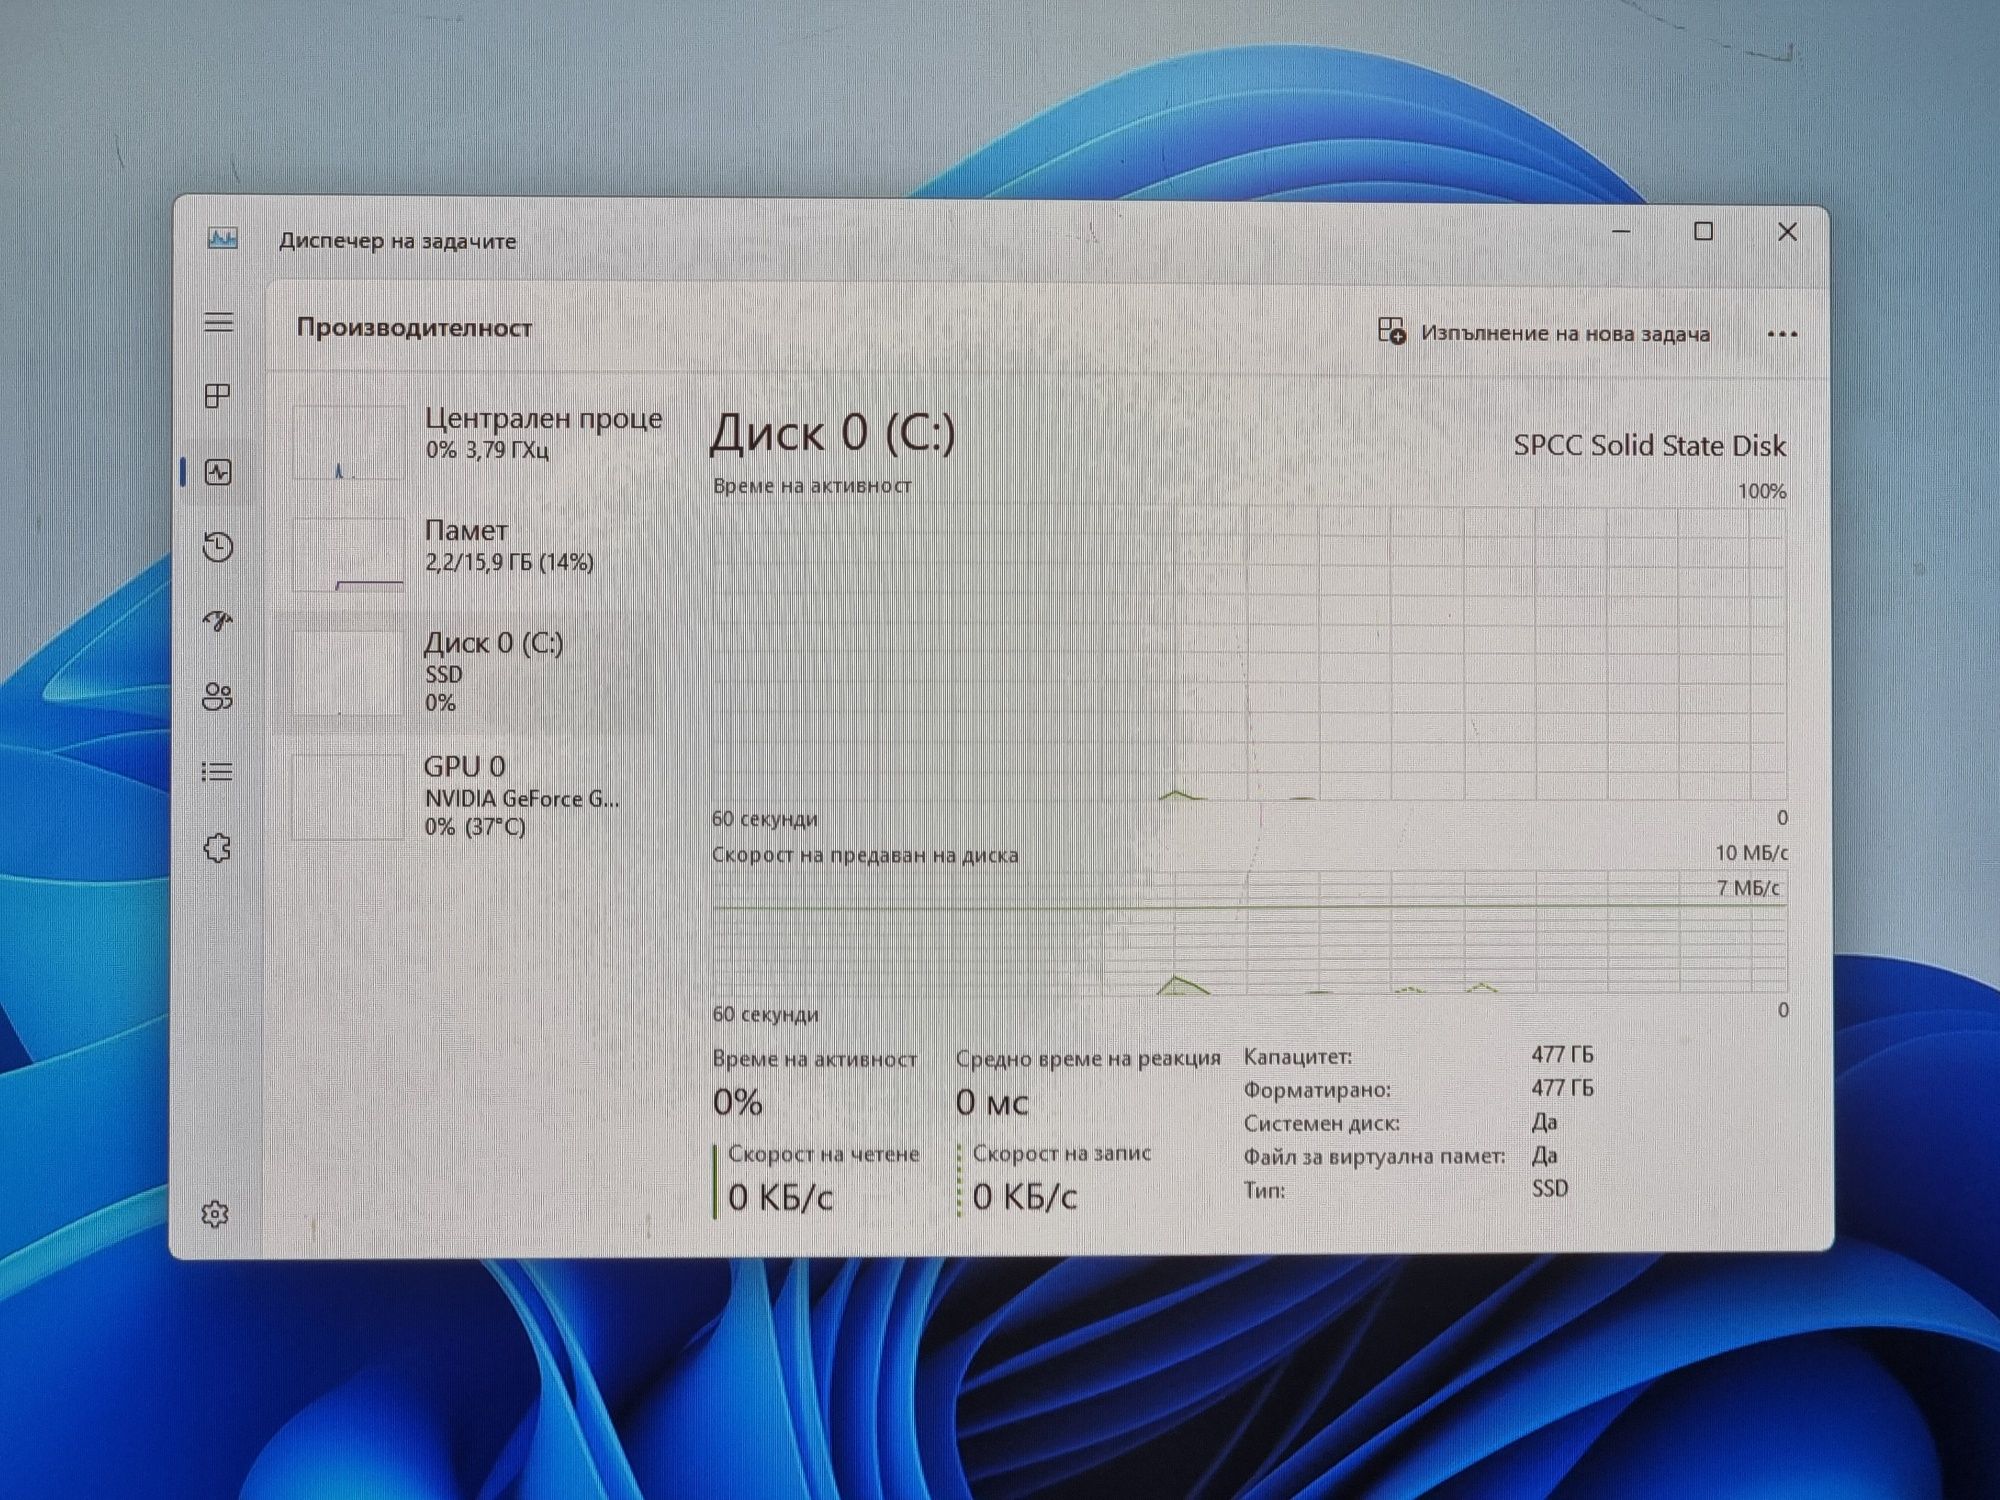Open the Details list page icon
Screen dimensions: 2000x1500
pyautogui.click(x=217, y=771)
